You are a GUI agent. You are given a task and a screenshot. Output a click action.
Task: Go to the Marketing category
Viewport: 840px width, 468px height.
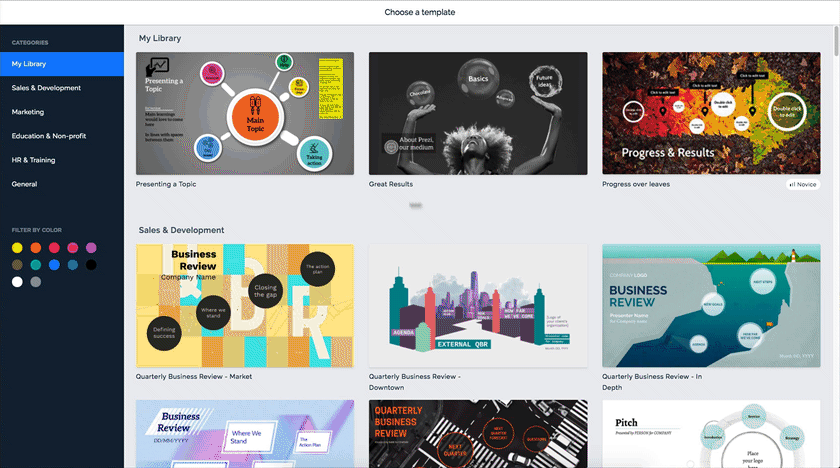pyautogui.click(x=28, y=112)
